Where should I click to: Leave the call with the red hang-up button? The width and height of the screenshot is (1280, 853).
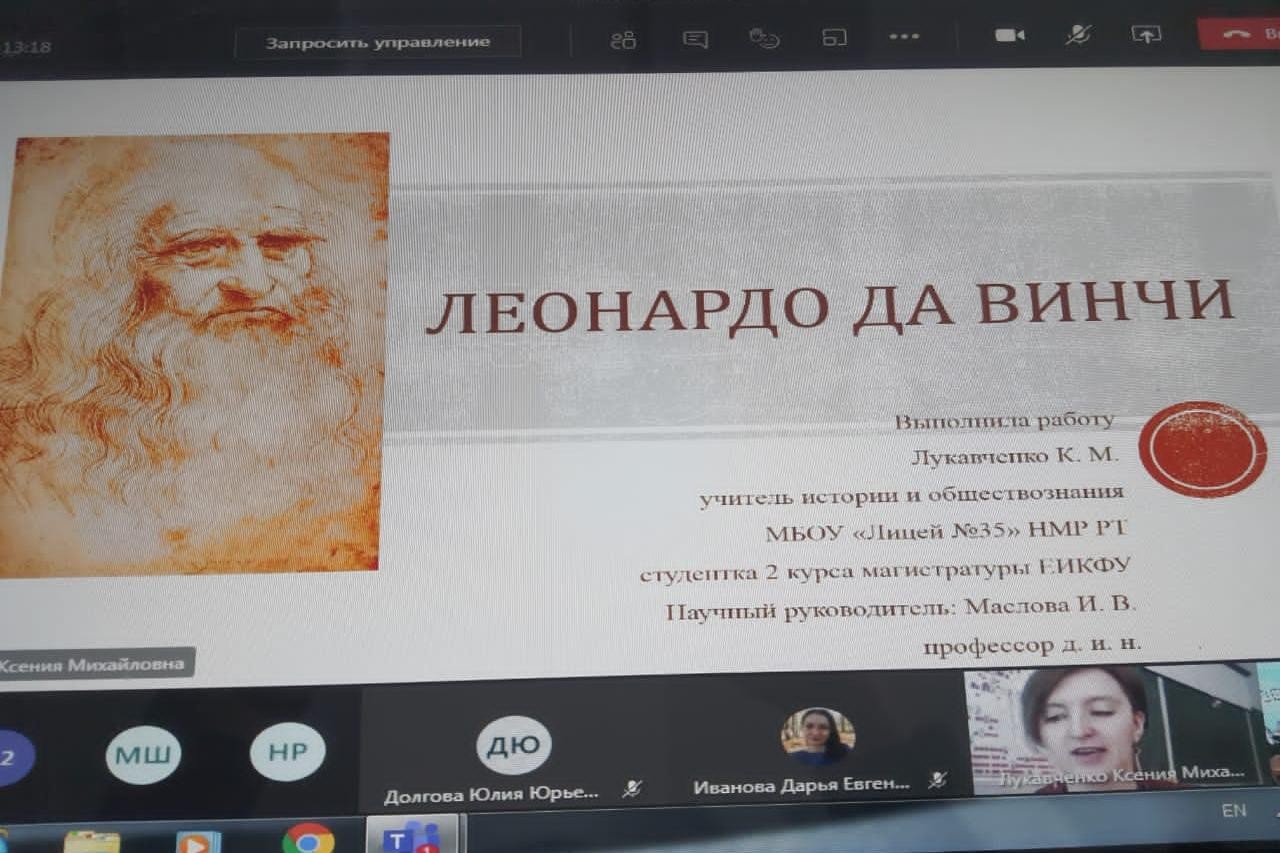(1239, 33)
